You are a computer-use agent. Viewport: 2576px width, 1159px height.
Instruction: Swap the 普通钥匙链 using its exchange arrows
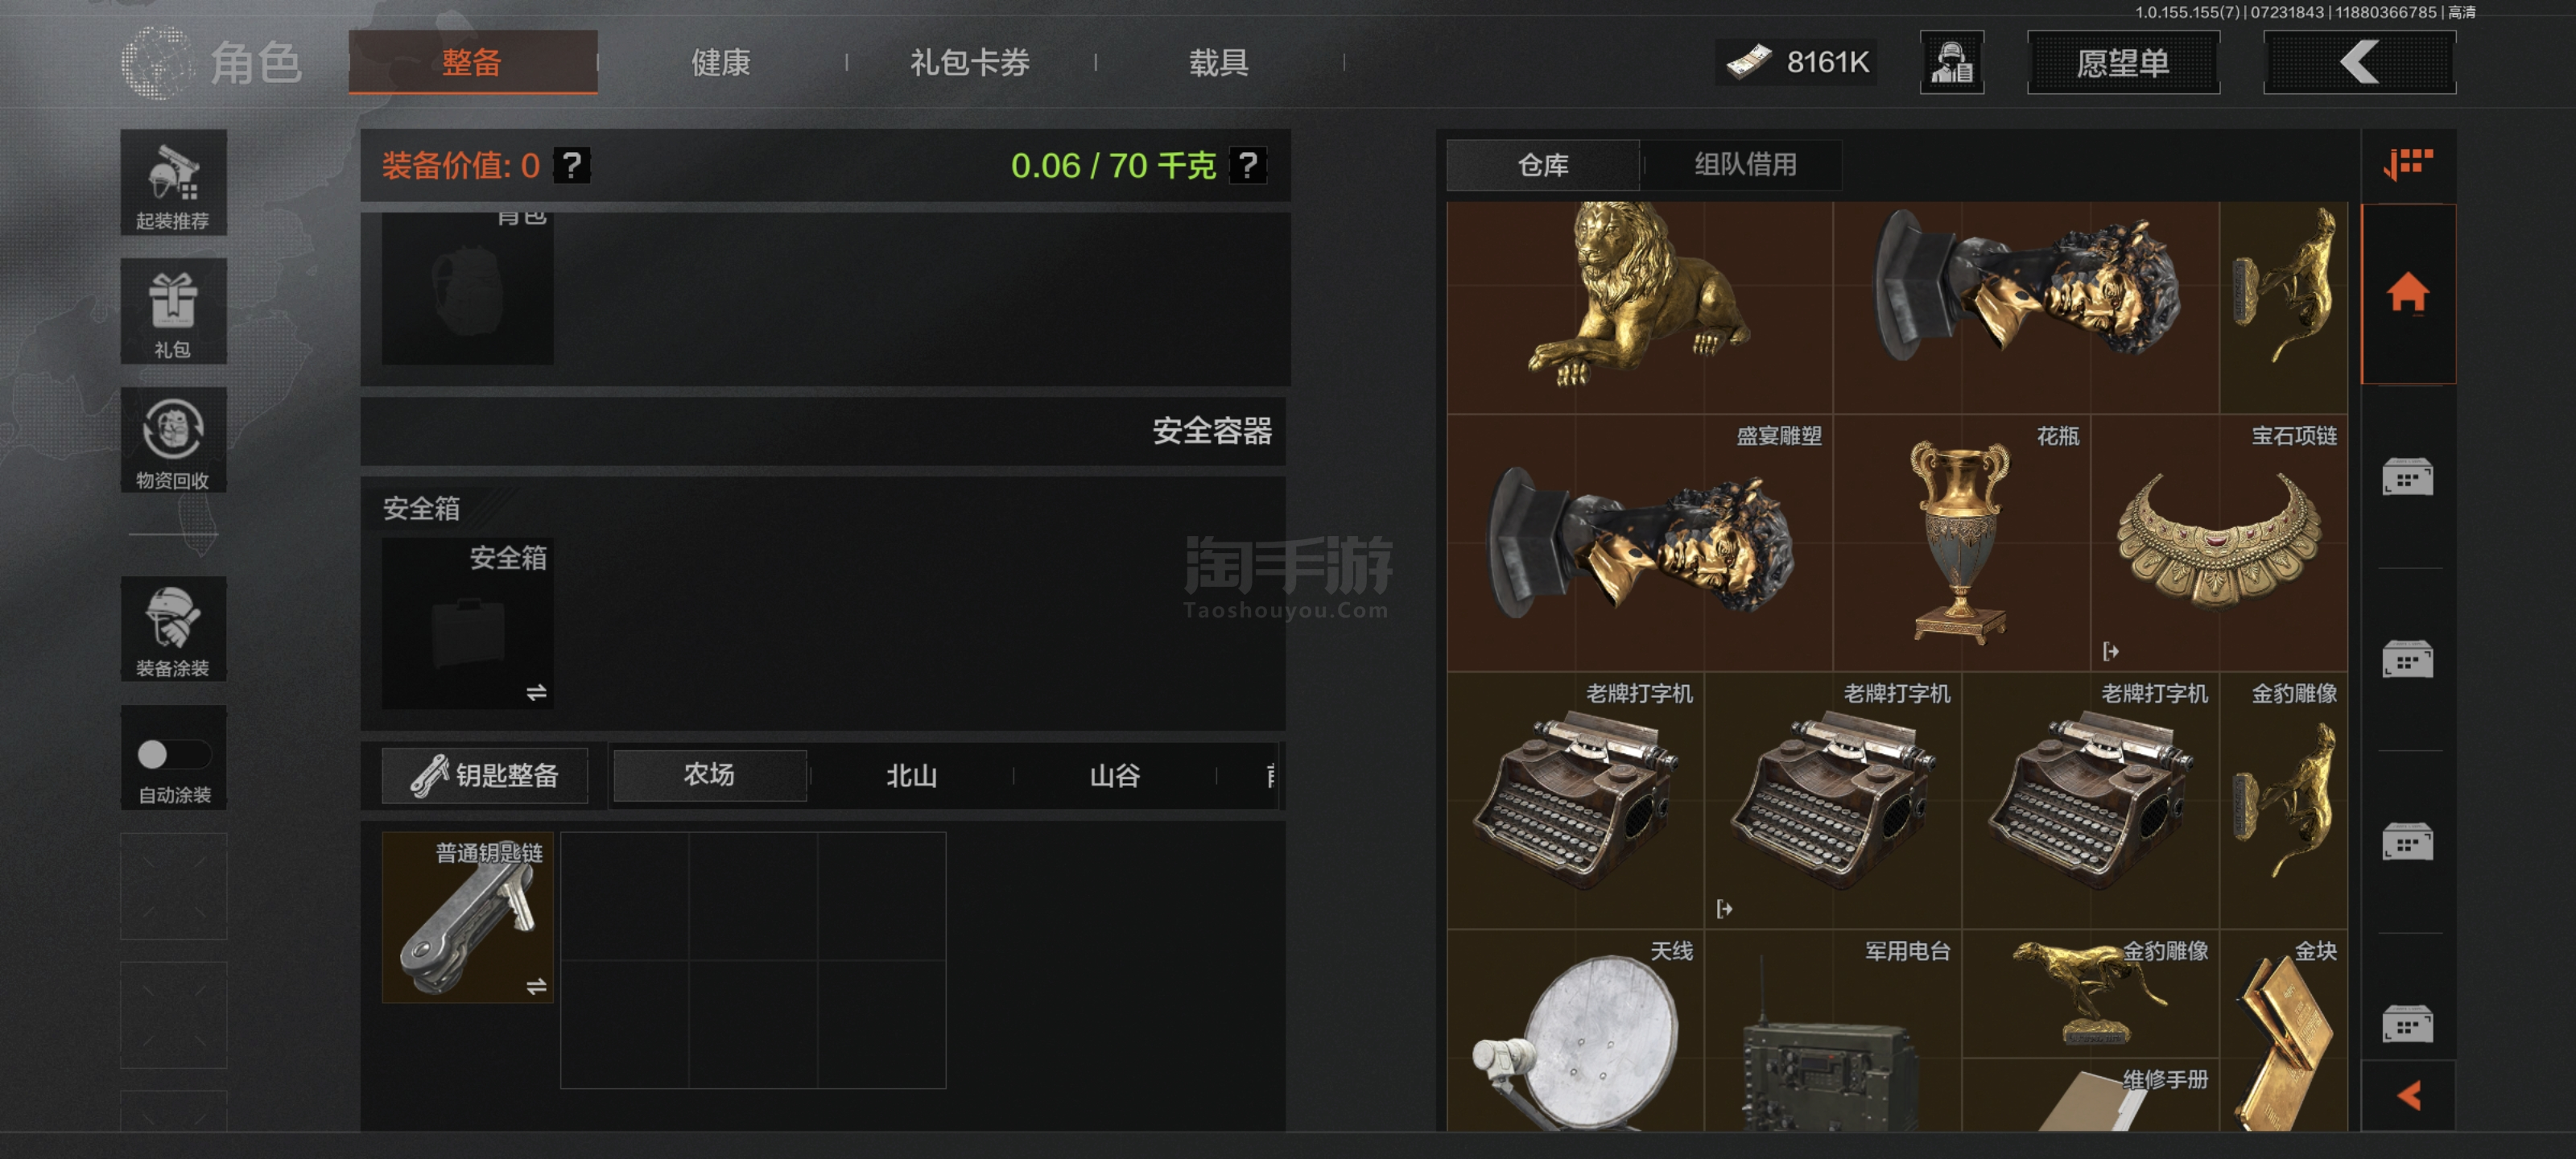tap(536, 986)
